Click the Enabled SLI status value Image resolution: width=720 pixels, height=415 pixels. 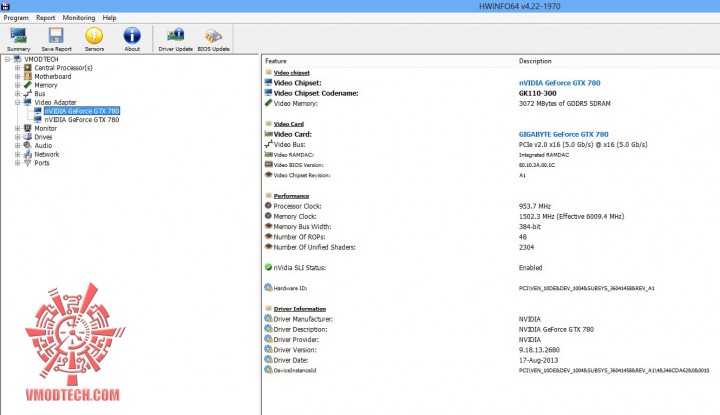pyautogui.click(x=530, y=268)
